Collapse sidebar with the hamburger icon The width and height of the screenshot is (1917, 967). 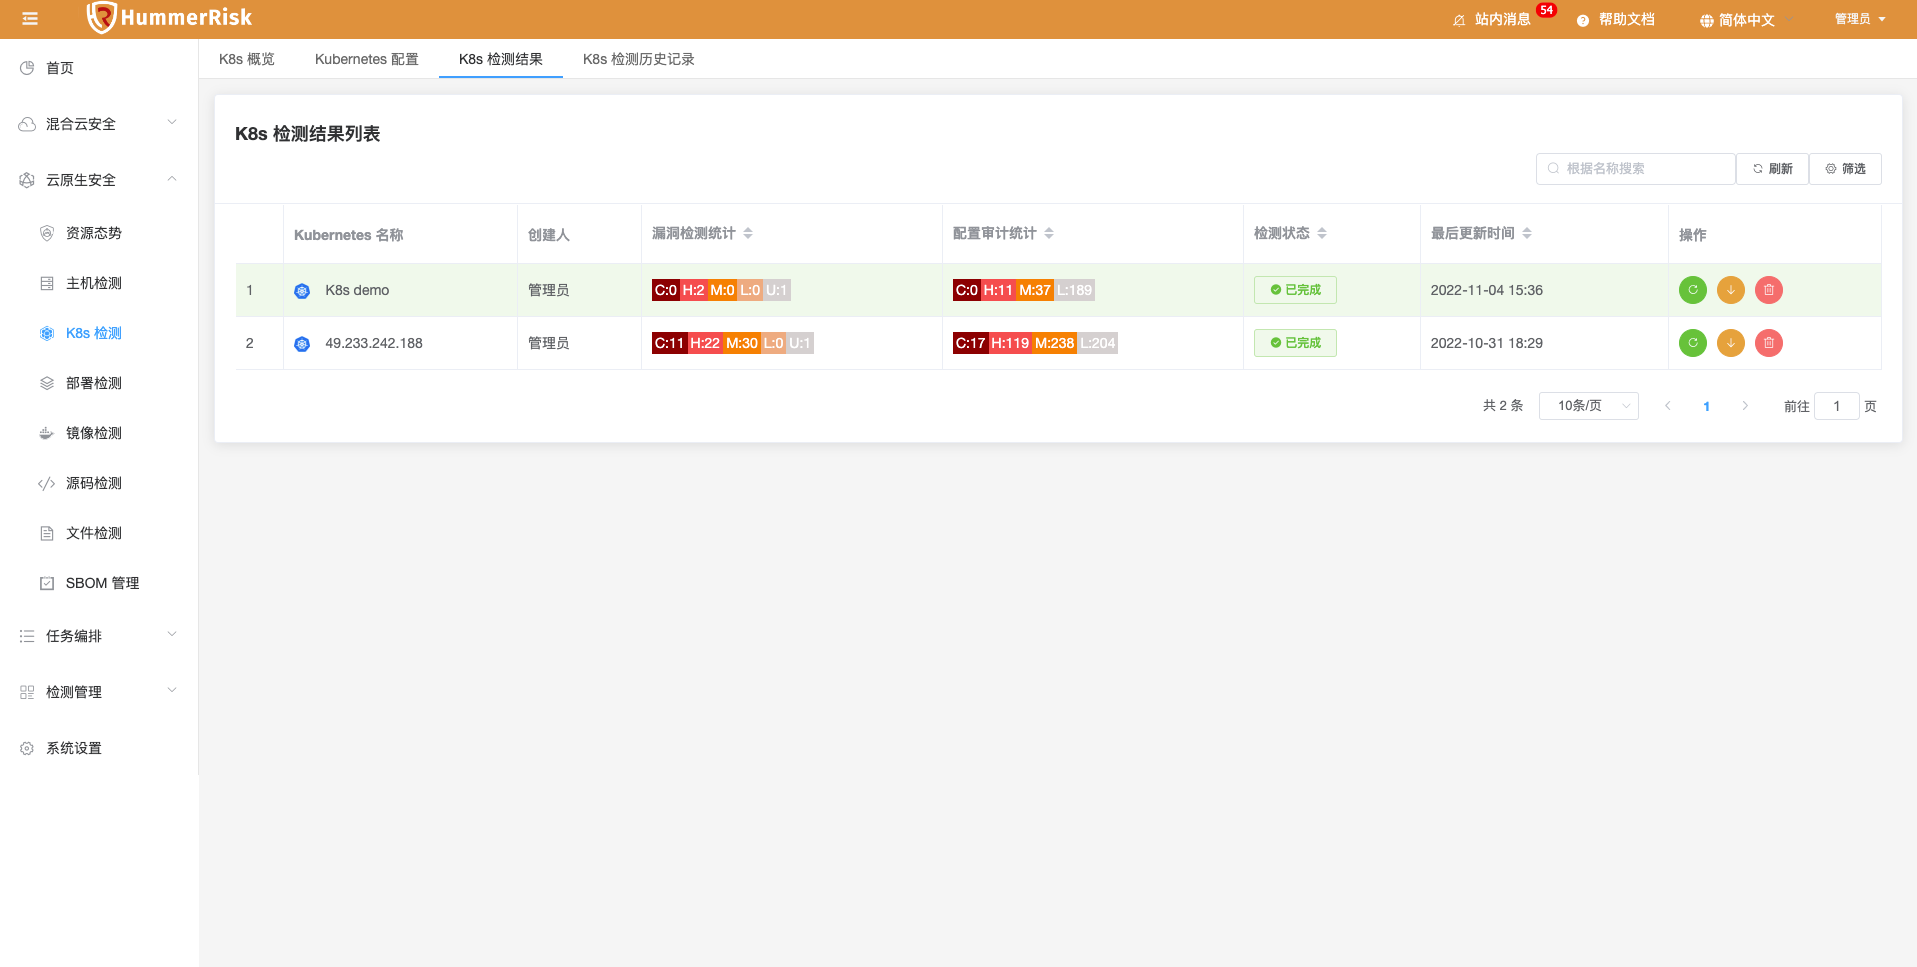click(29, 17)
